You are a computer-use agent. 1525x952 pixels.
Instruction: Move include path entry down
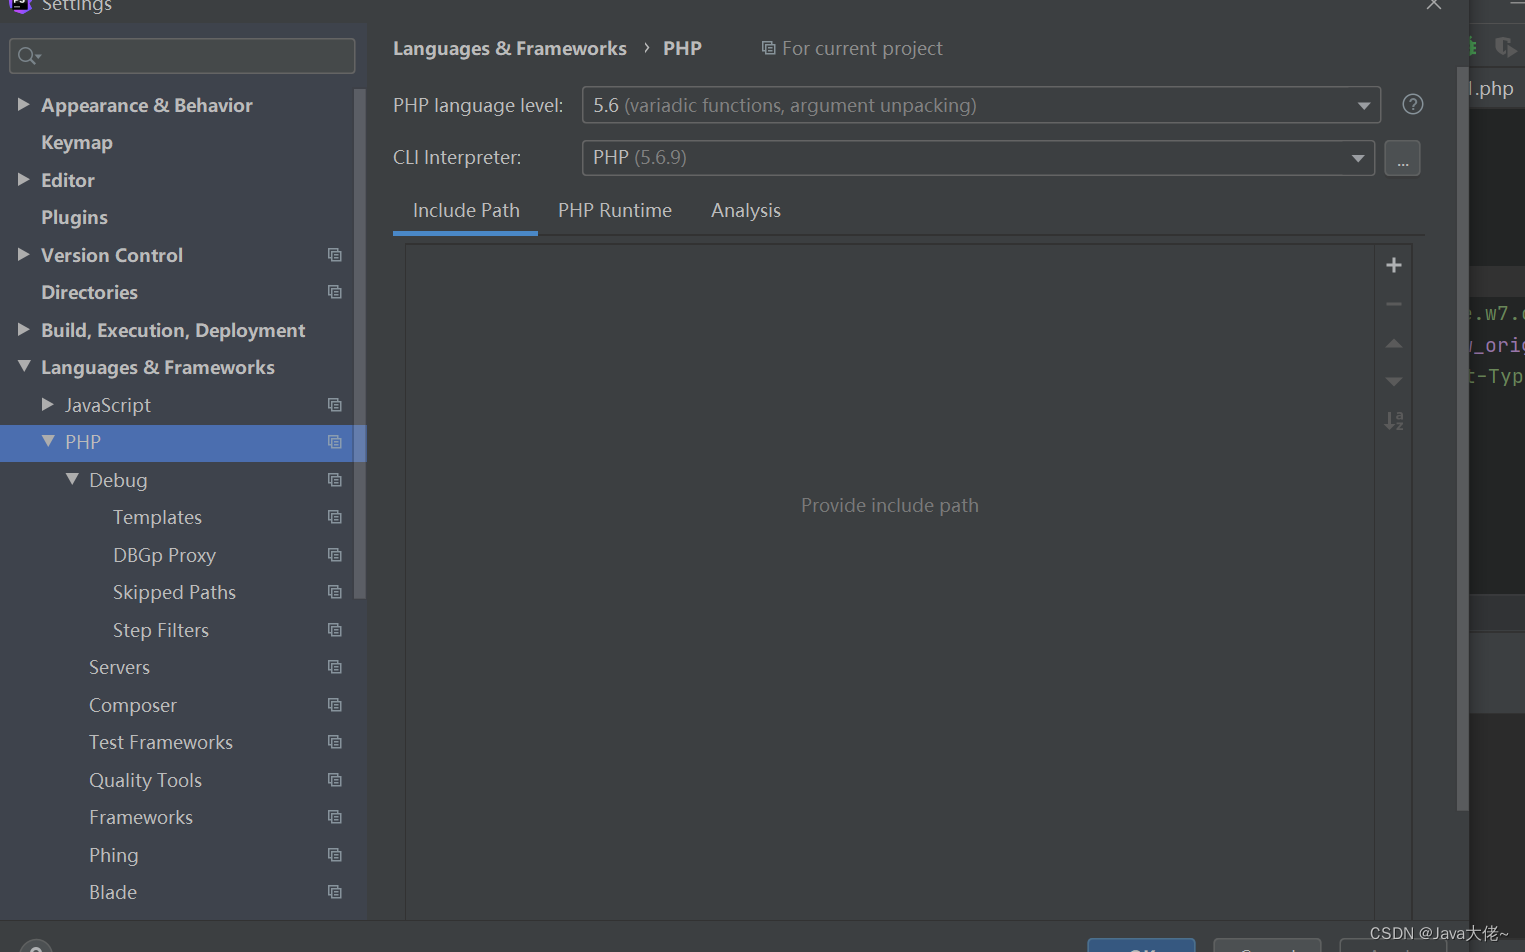coord(1393,381)
